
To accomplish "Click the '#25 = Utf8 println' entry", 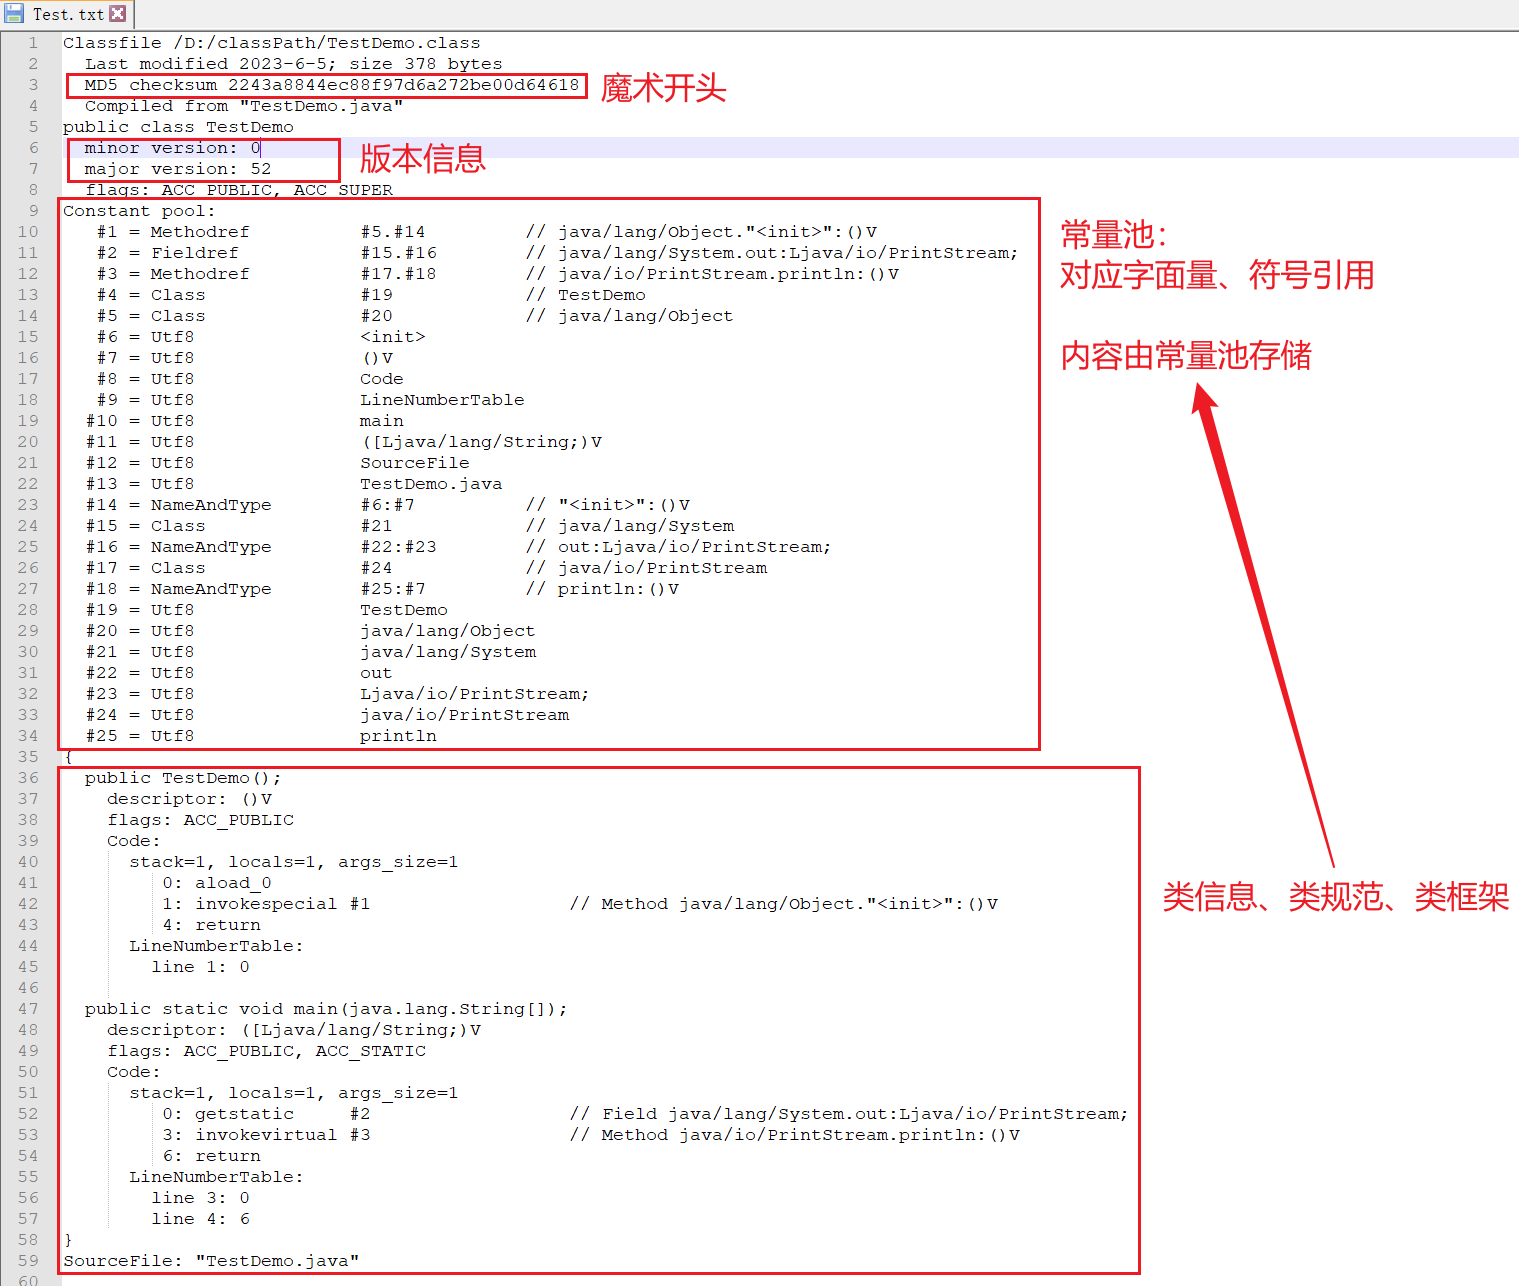I will (x=262, y=736).
